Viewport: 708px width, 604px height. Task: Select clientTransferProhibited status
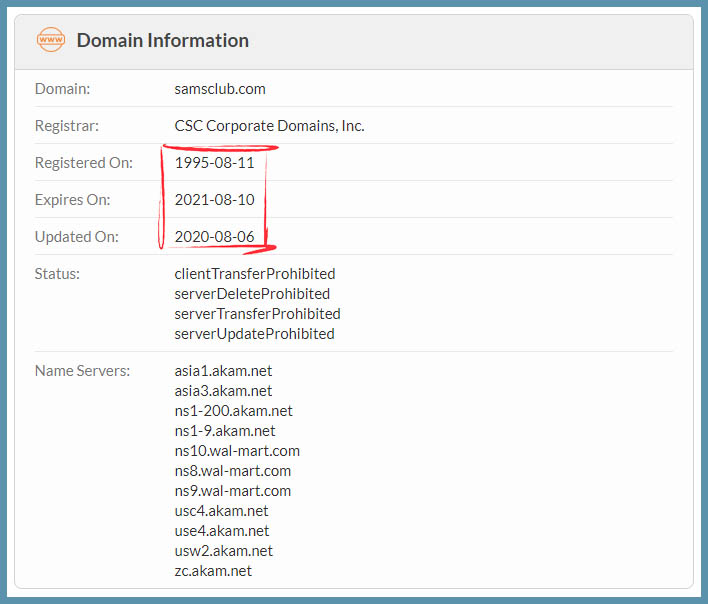(x=255, y=274)
